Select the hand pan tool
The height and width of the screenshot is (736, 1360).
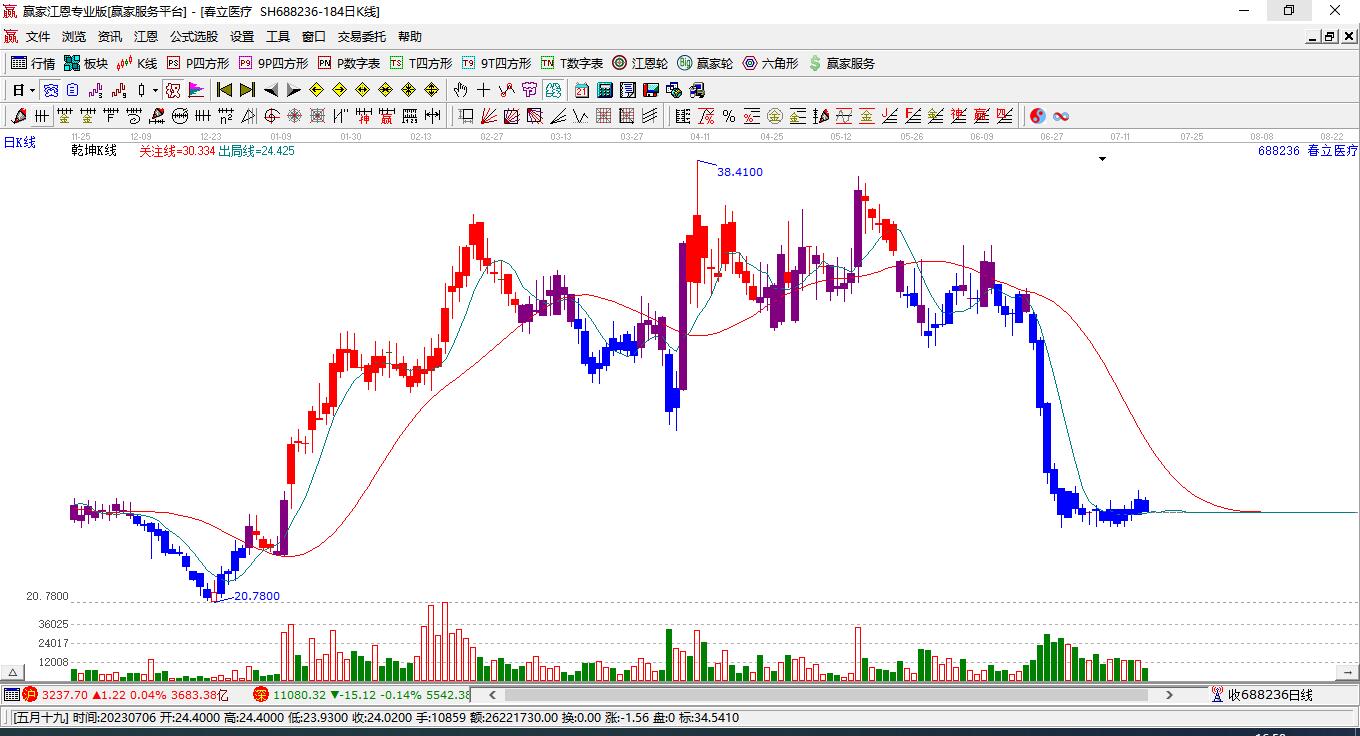(x=461, y=90)
